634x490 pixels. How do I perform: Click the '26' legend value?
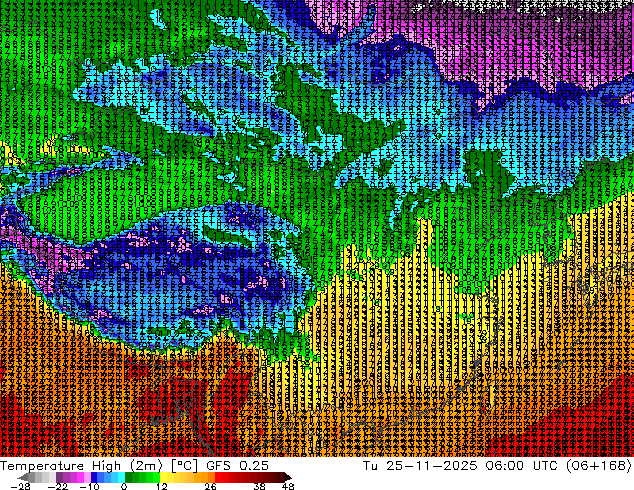210,486
